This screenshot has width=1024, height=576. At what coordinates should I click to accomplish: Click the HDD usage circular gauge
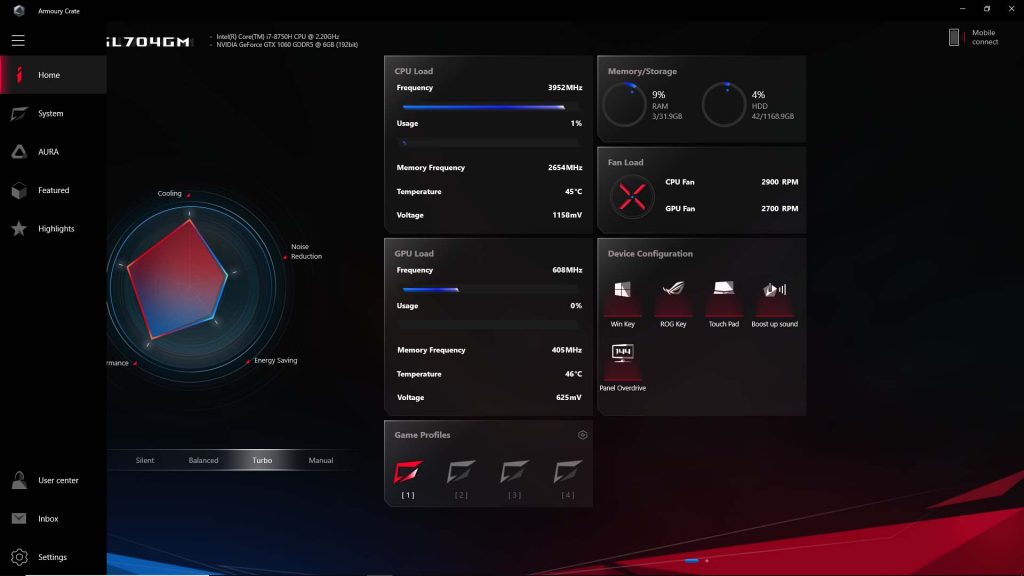tap(724, 104)
